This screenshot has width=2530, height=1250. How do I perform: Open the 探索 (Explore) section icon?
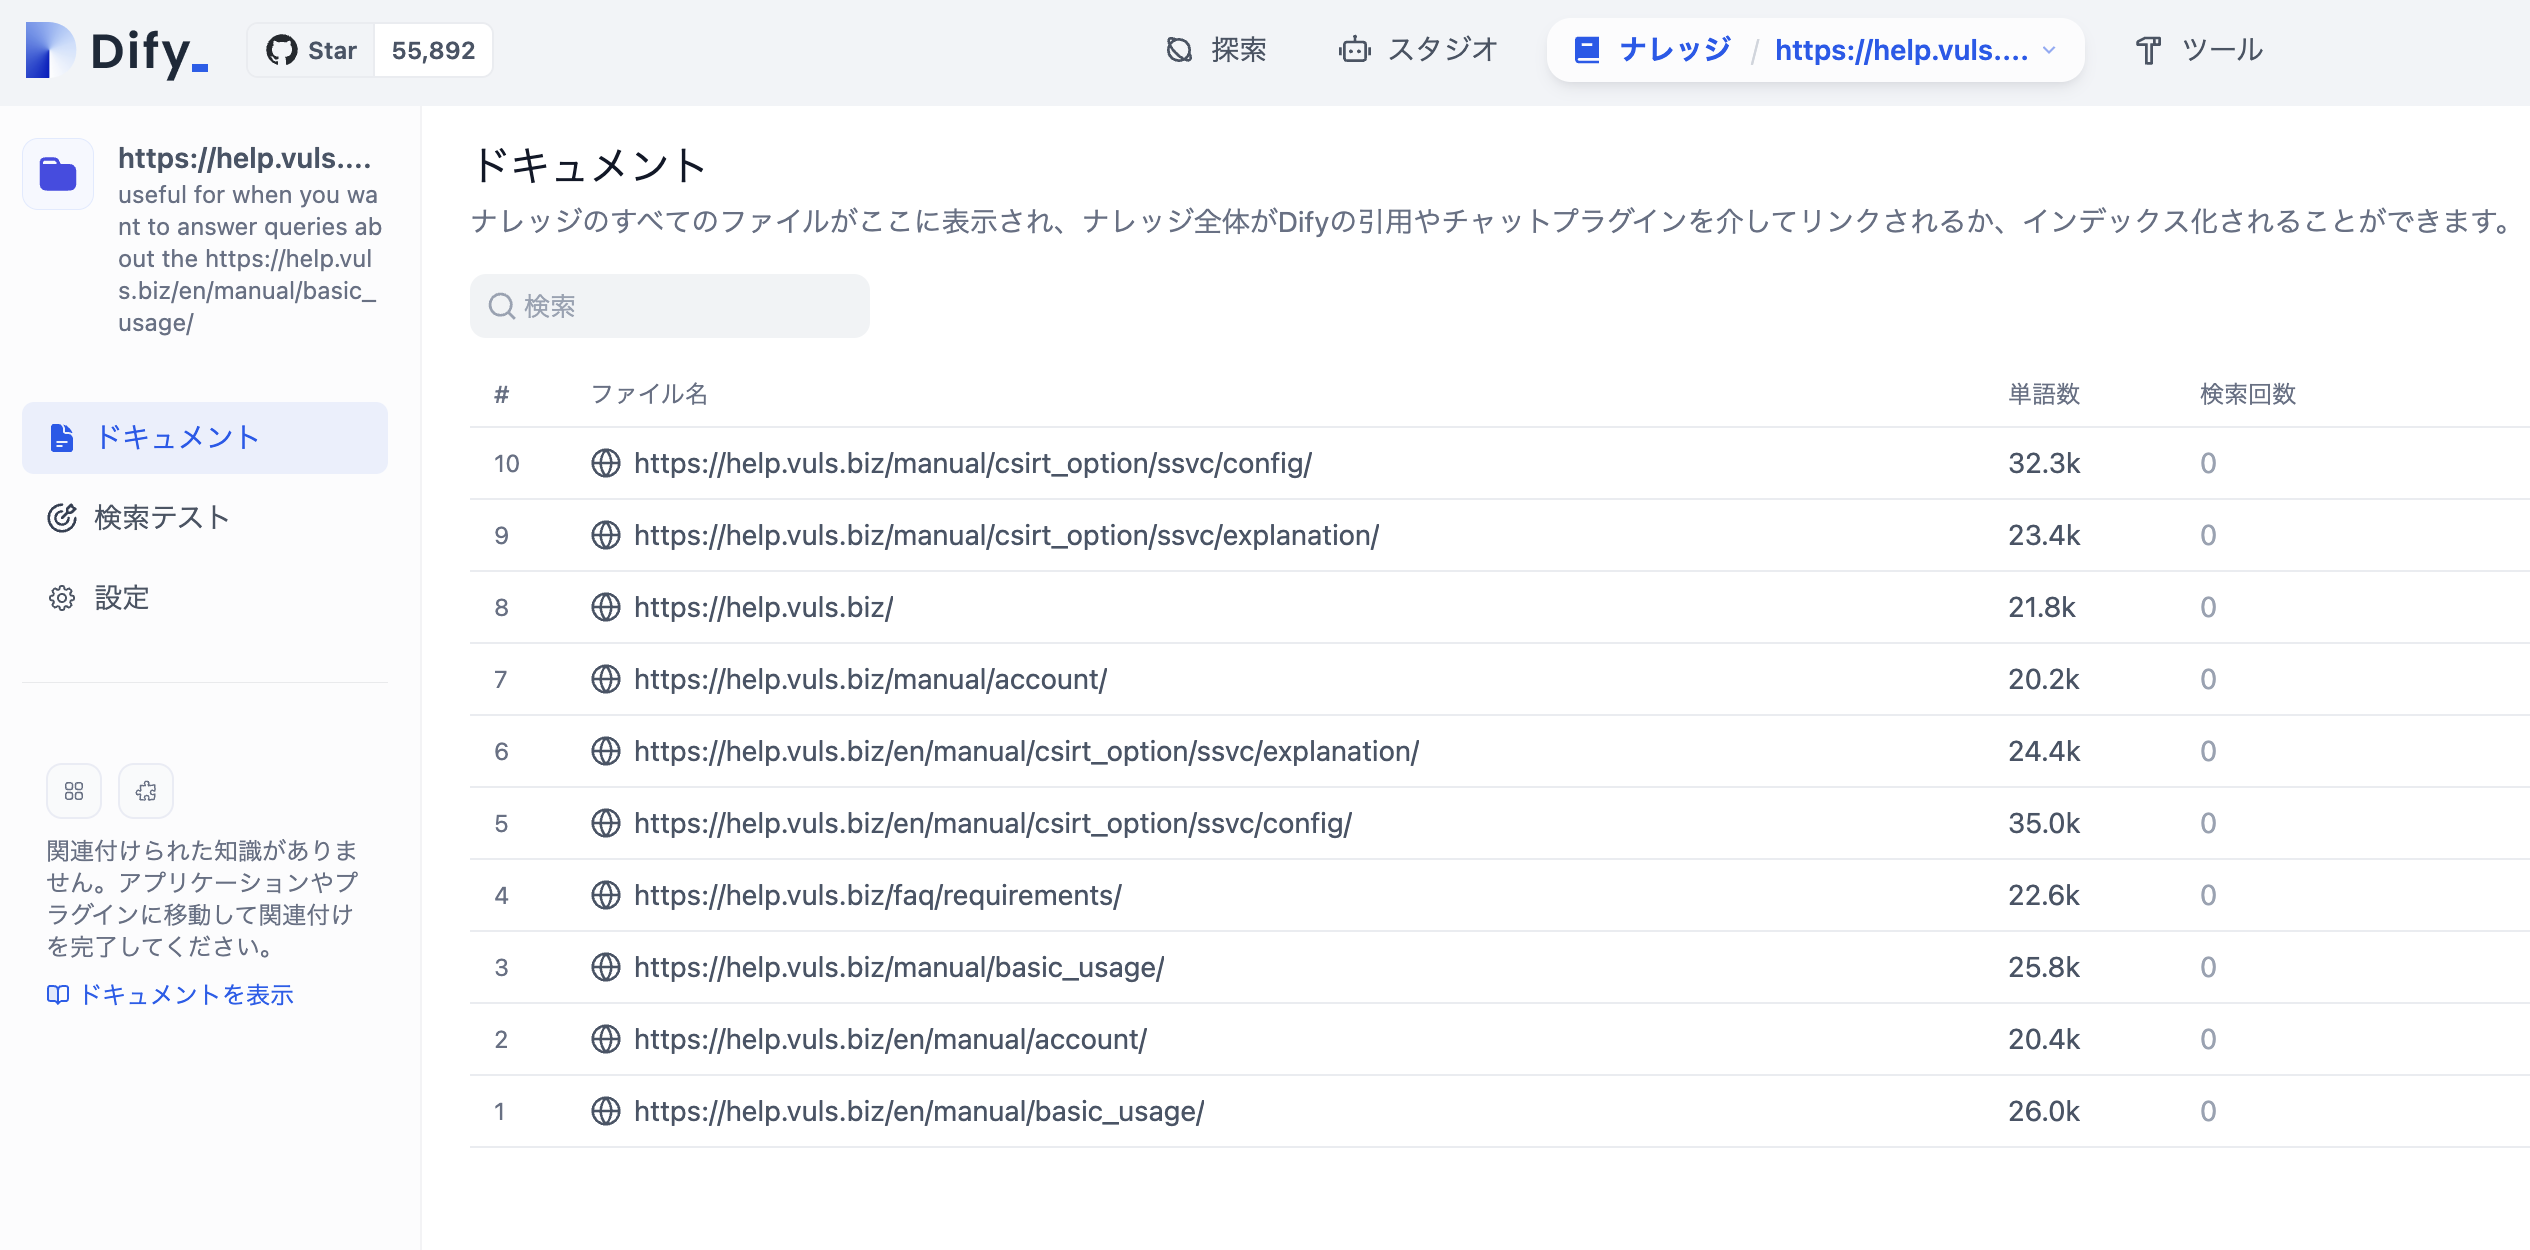coord(1178,49)
